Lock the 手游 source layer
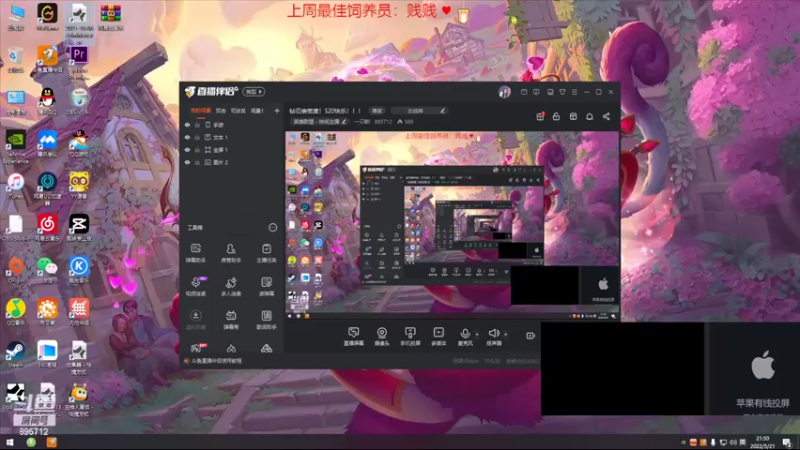Viewport: 800px width, 450px height. (x=197, y=124)
